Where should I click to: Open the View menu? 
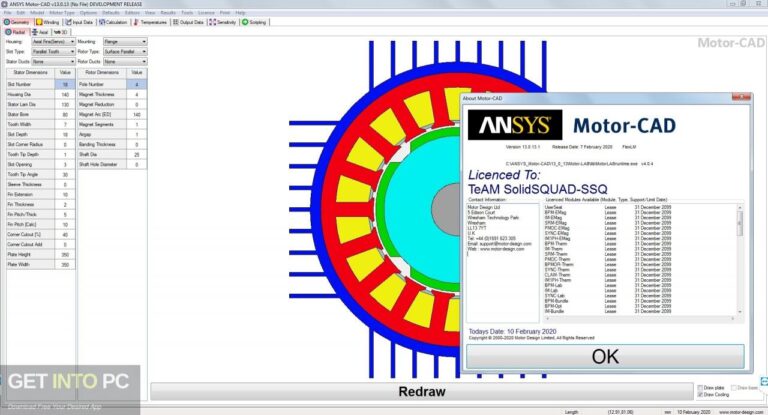tap(150, 13)
